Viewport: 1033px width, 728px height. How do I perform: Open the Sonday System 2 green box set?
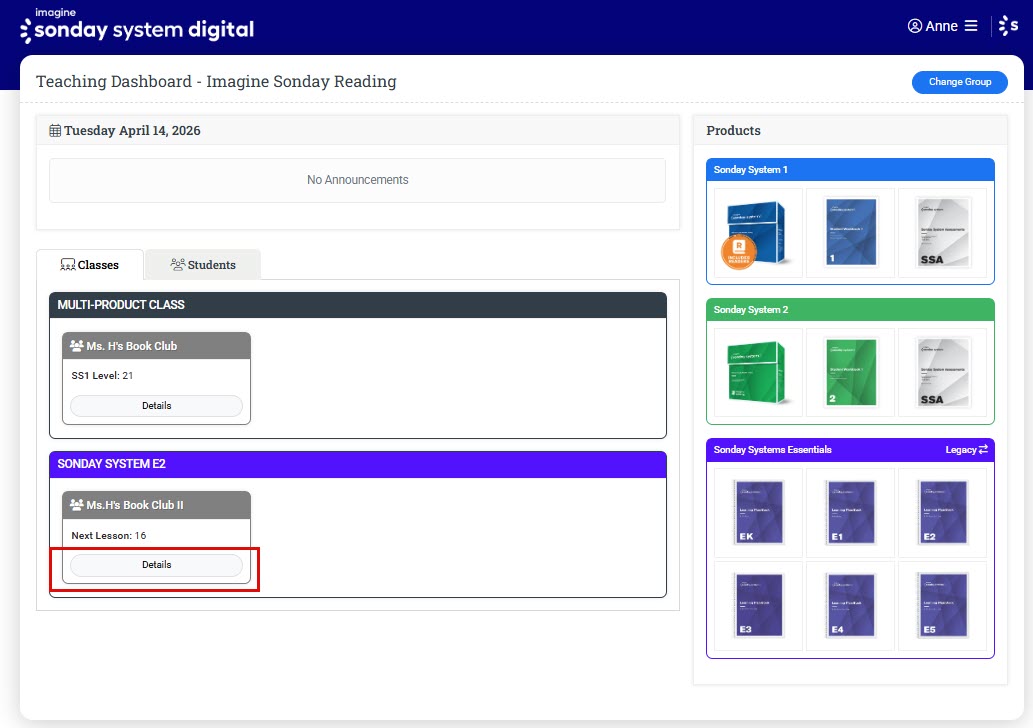758,372
